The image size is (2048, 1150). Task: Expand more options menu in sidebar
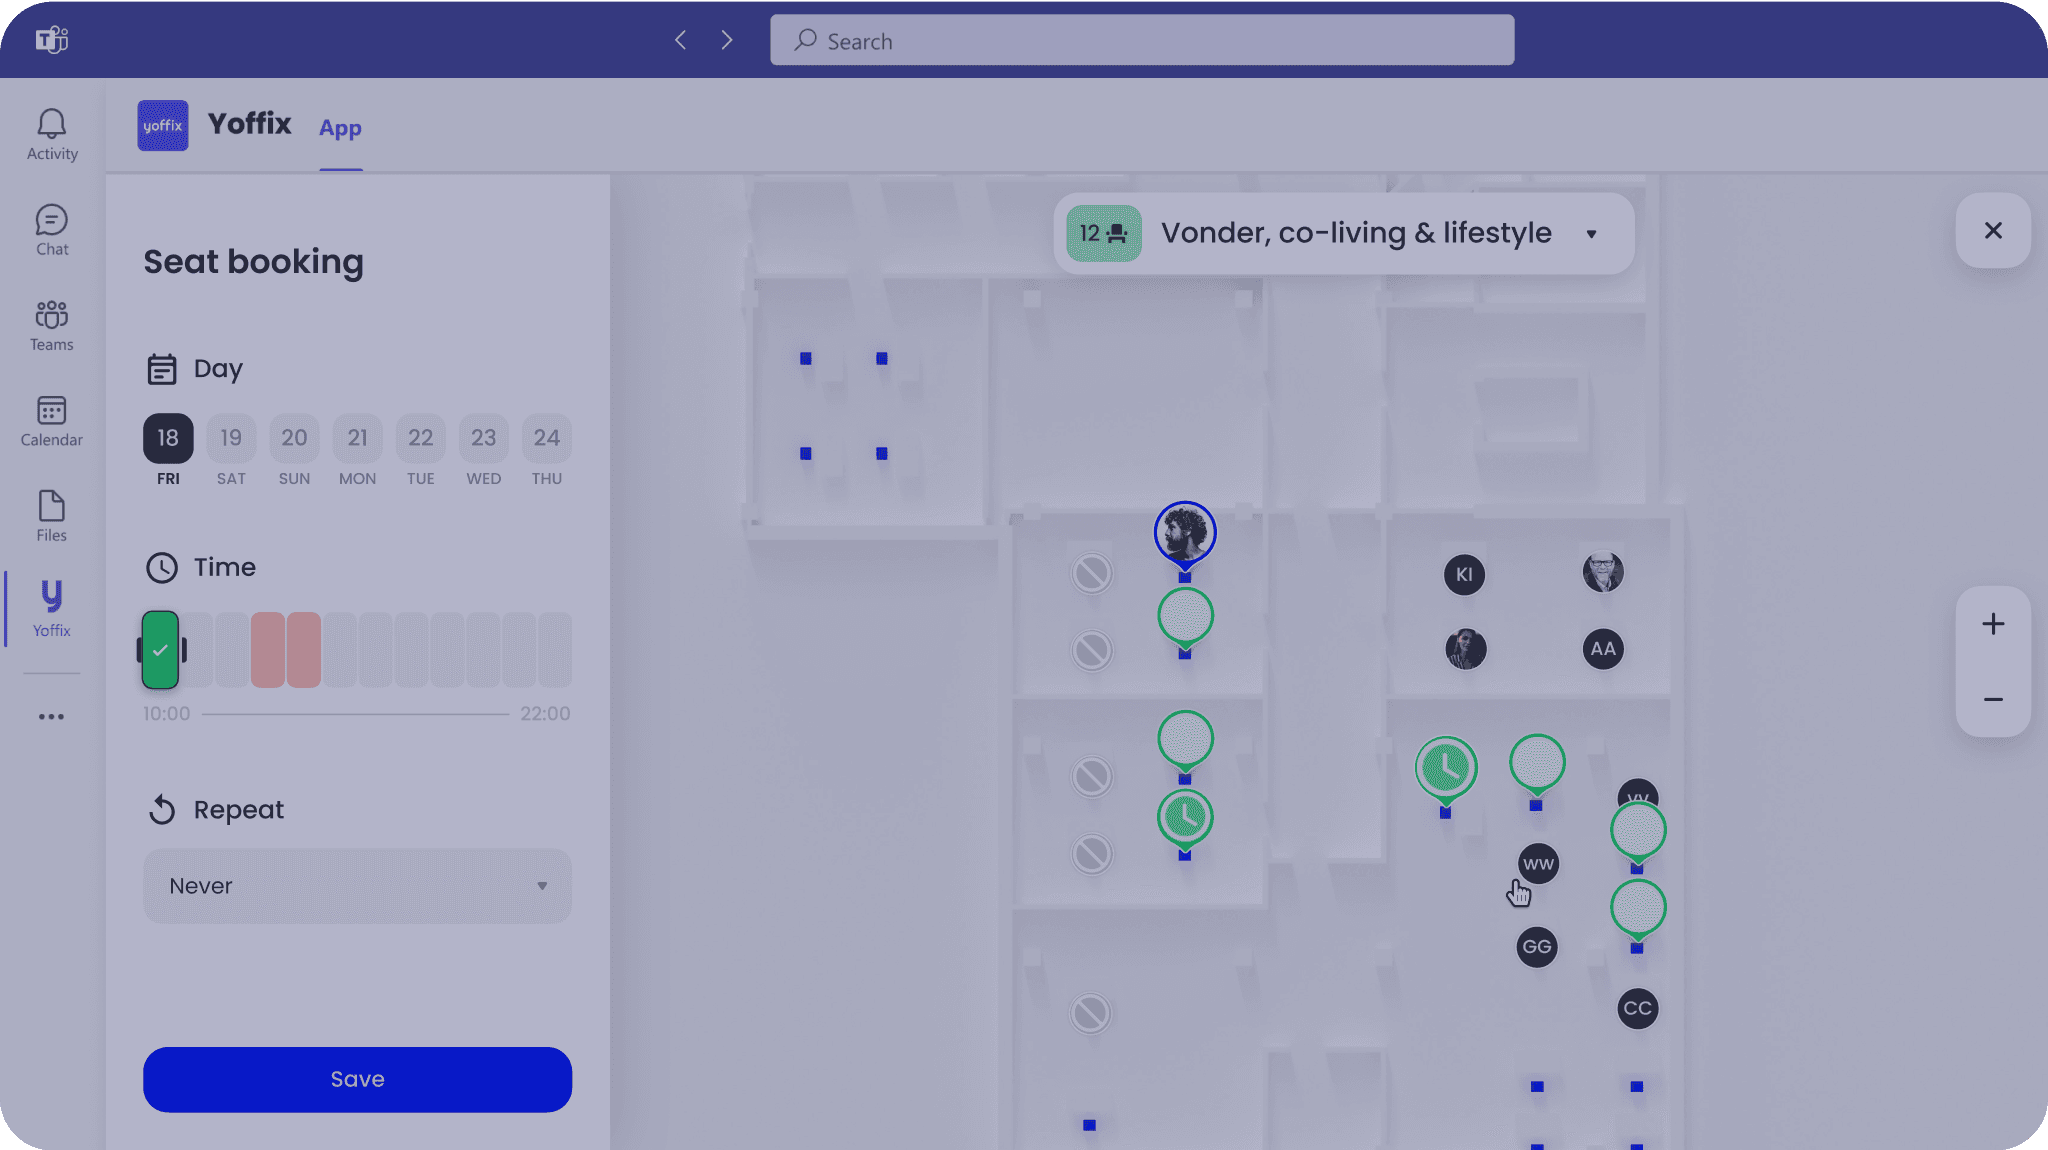point(52,716)
